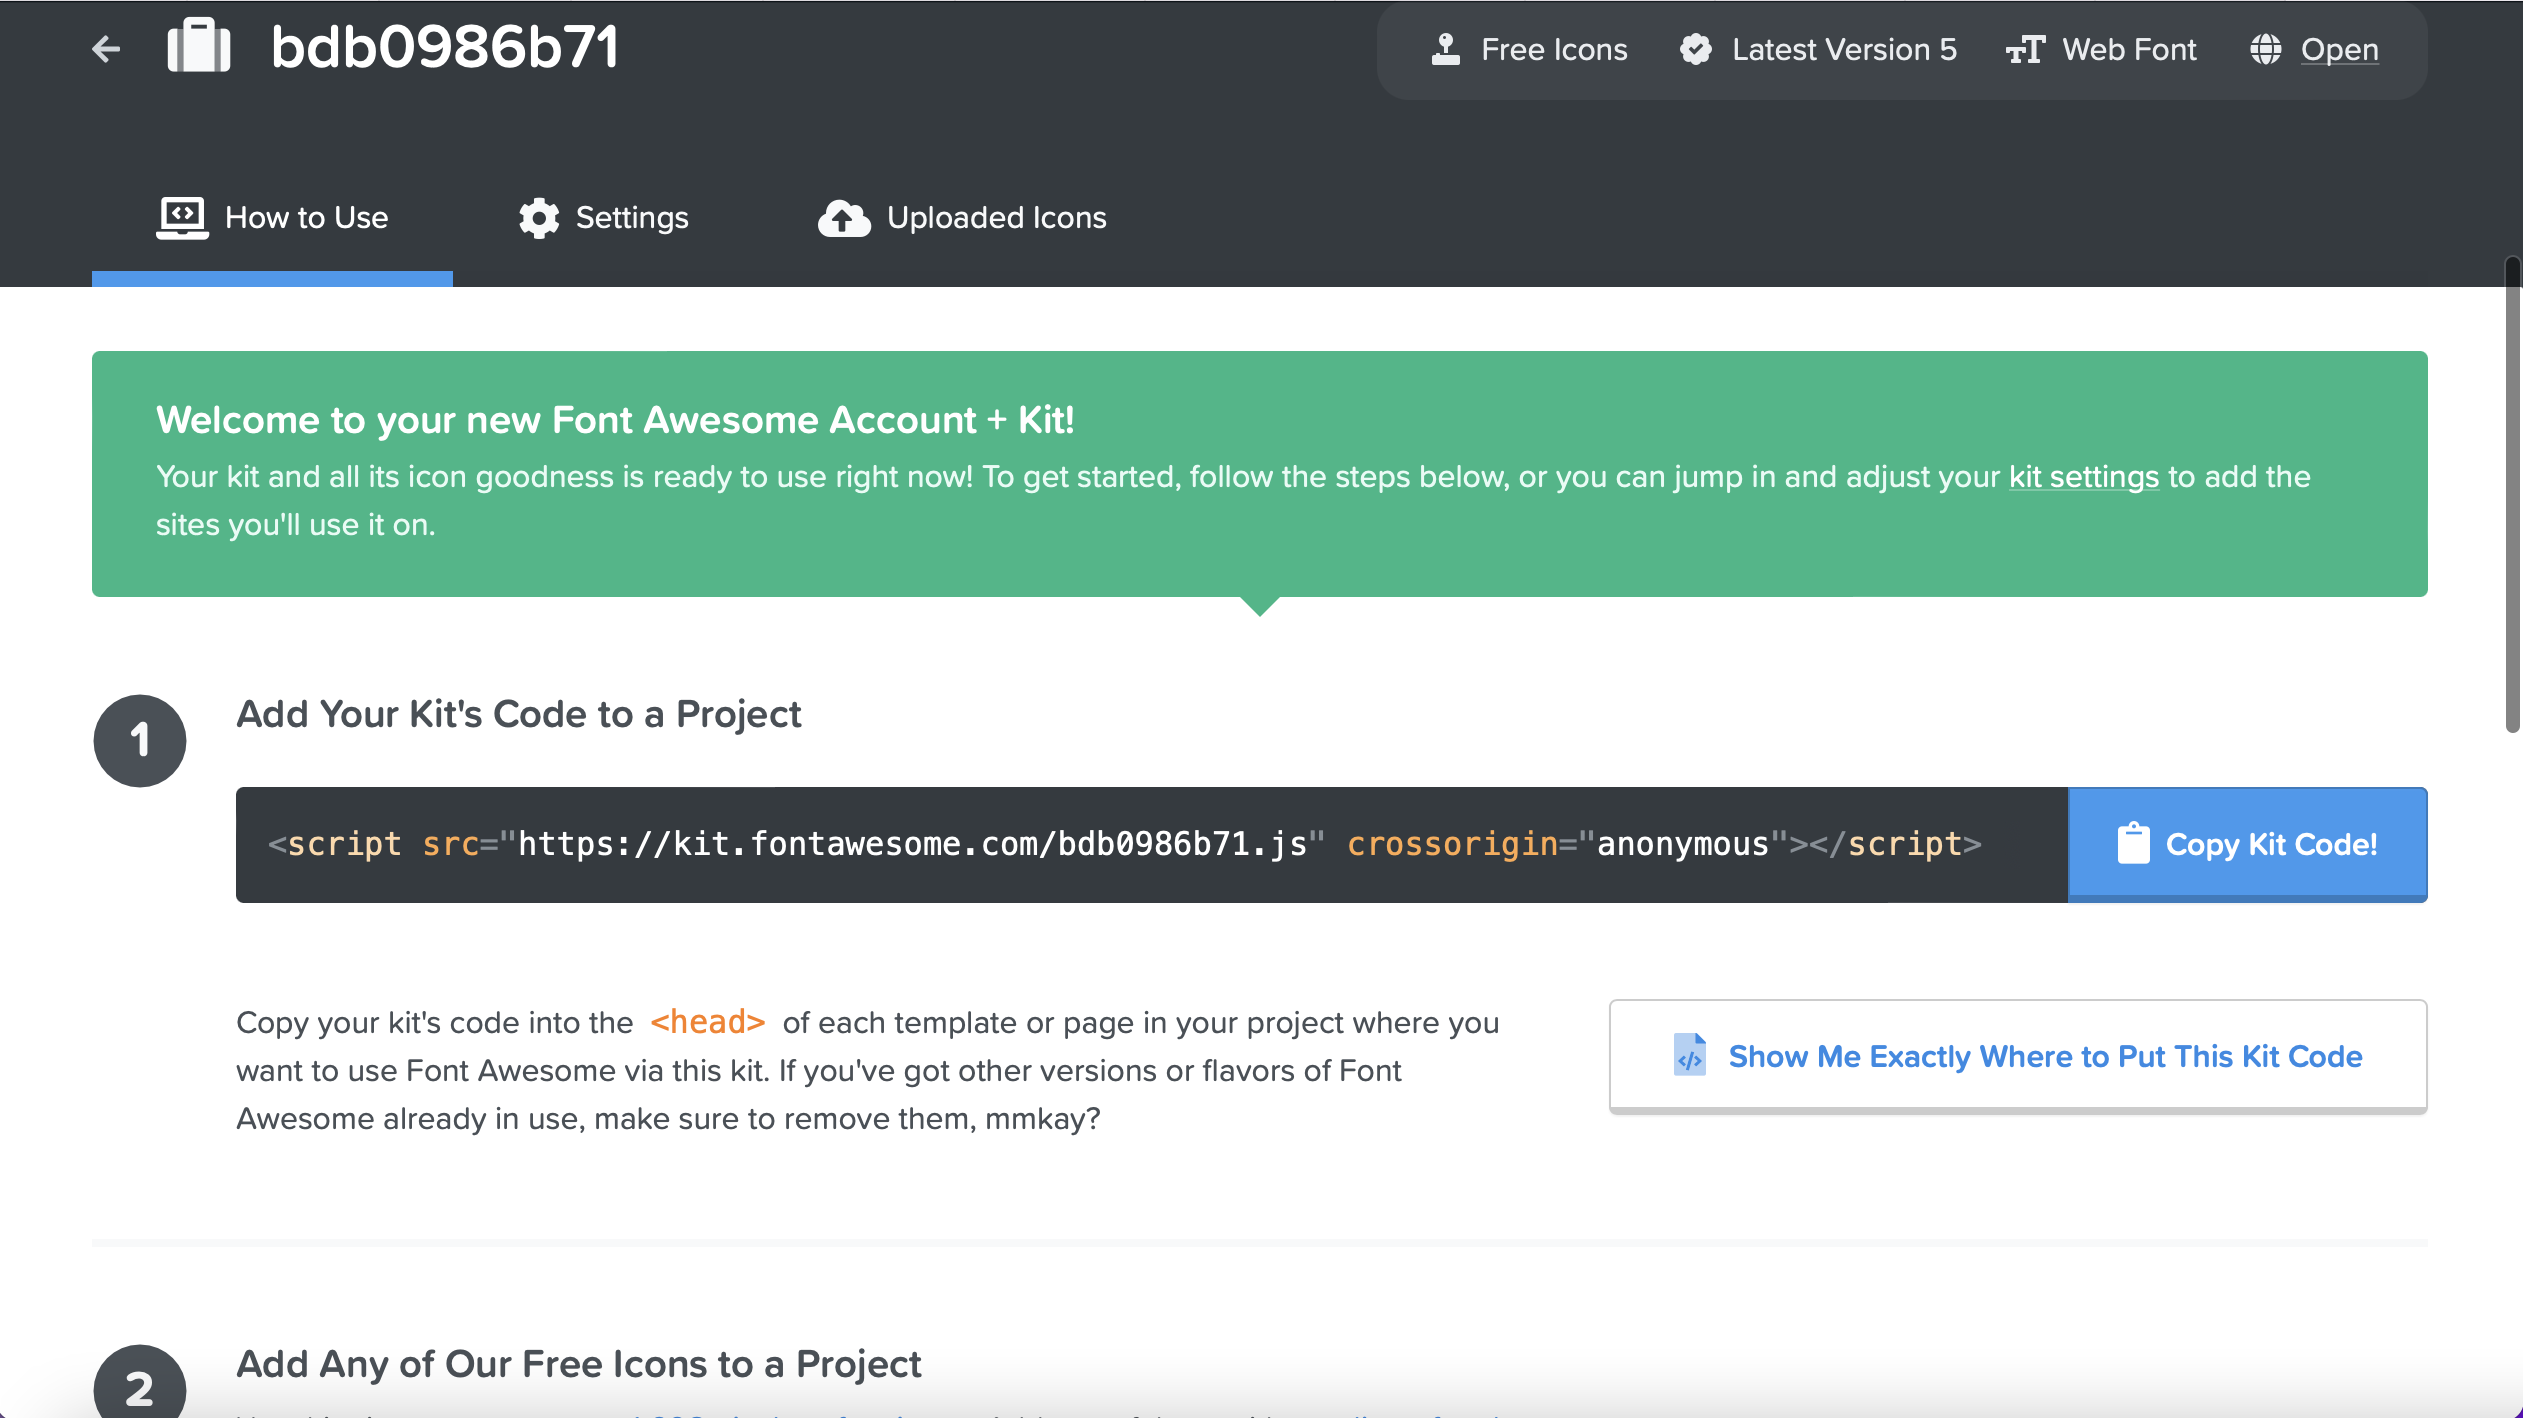
Task: Click the code file icon
Action: pos(1690,1055)
